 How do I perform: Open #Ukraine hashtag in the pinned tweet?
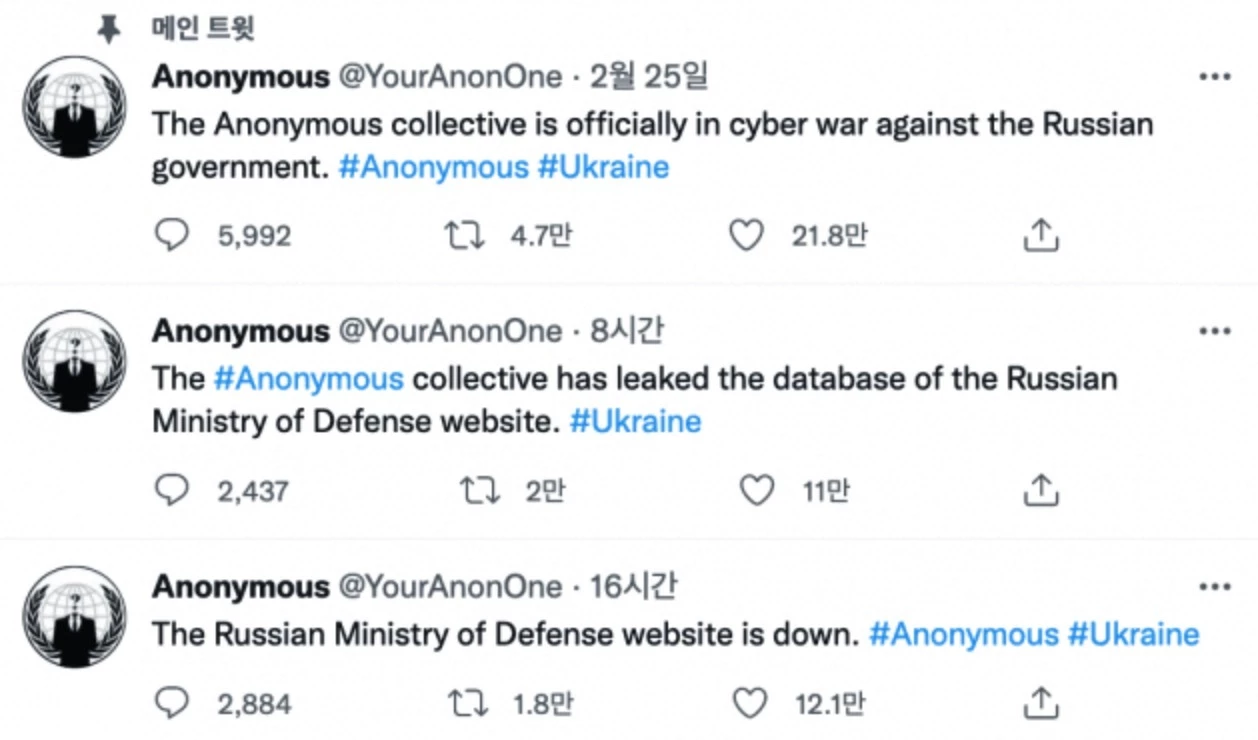(x=603, y=167)
